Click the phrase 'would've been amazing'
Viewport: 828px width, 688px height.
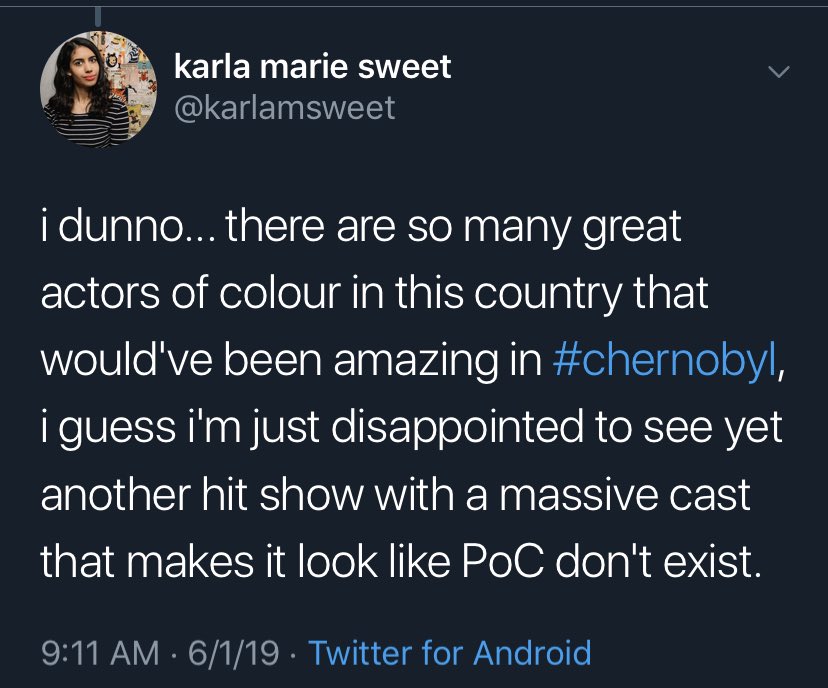(x=269, y=361)
